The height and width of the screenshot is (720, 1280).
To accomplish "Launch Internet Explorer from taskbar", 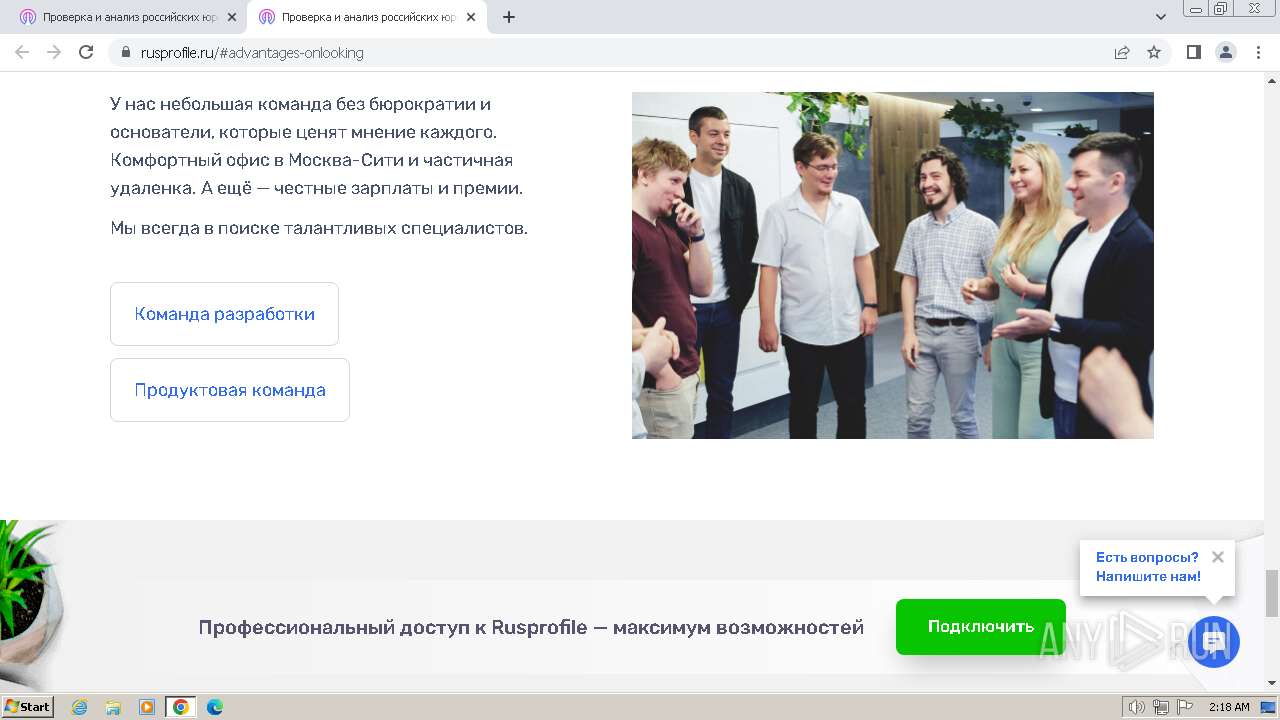I will (x=79, y=707).
